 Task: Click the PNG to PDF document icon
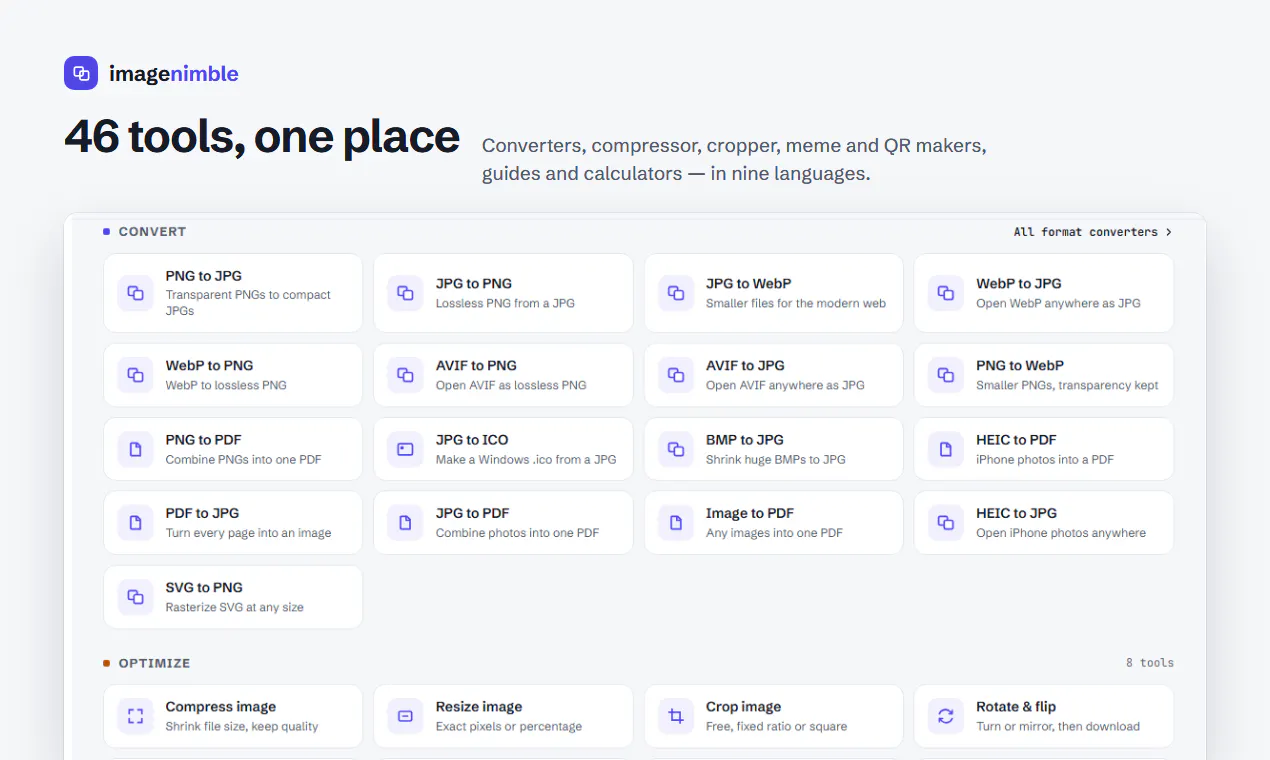pyautogui.click(x=135, y=449)
